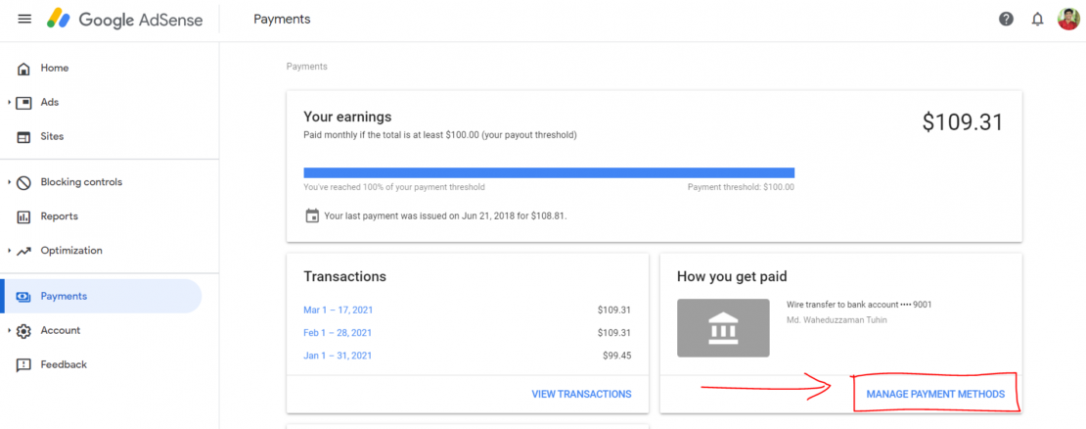The height and width of the screenshot is (429, 1086).
Task: Click the $99.45 January amount
Action: tap(616, 356)
